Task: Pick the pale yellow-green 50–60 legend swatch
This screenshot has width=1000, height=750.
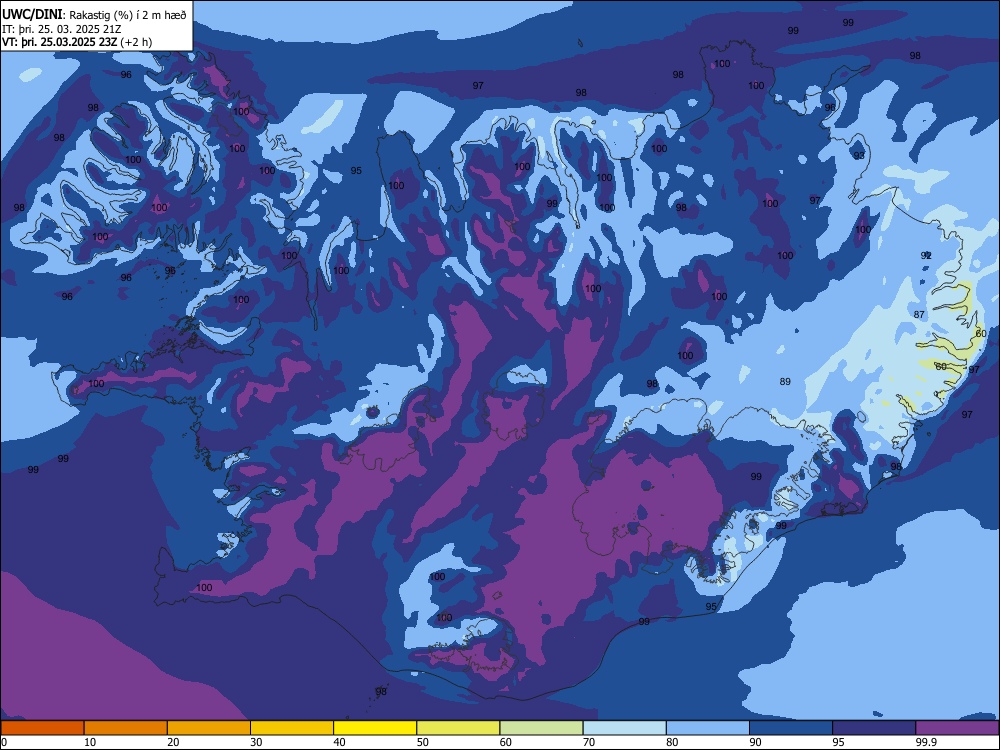Action: (x=459, y=728)
